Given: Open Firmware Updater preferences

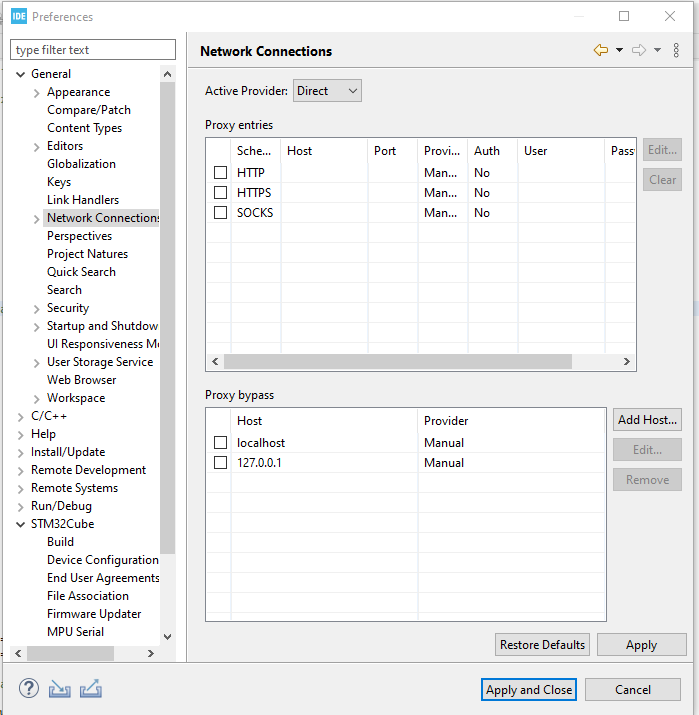Looking at the screenshot, I should 94,614.
